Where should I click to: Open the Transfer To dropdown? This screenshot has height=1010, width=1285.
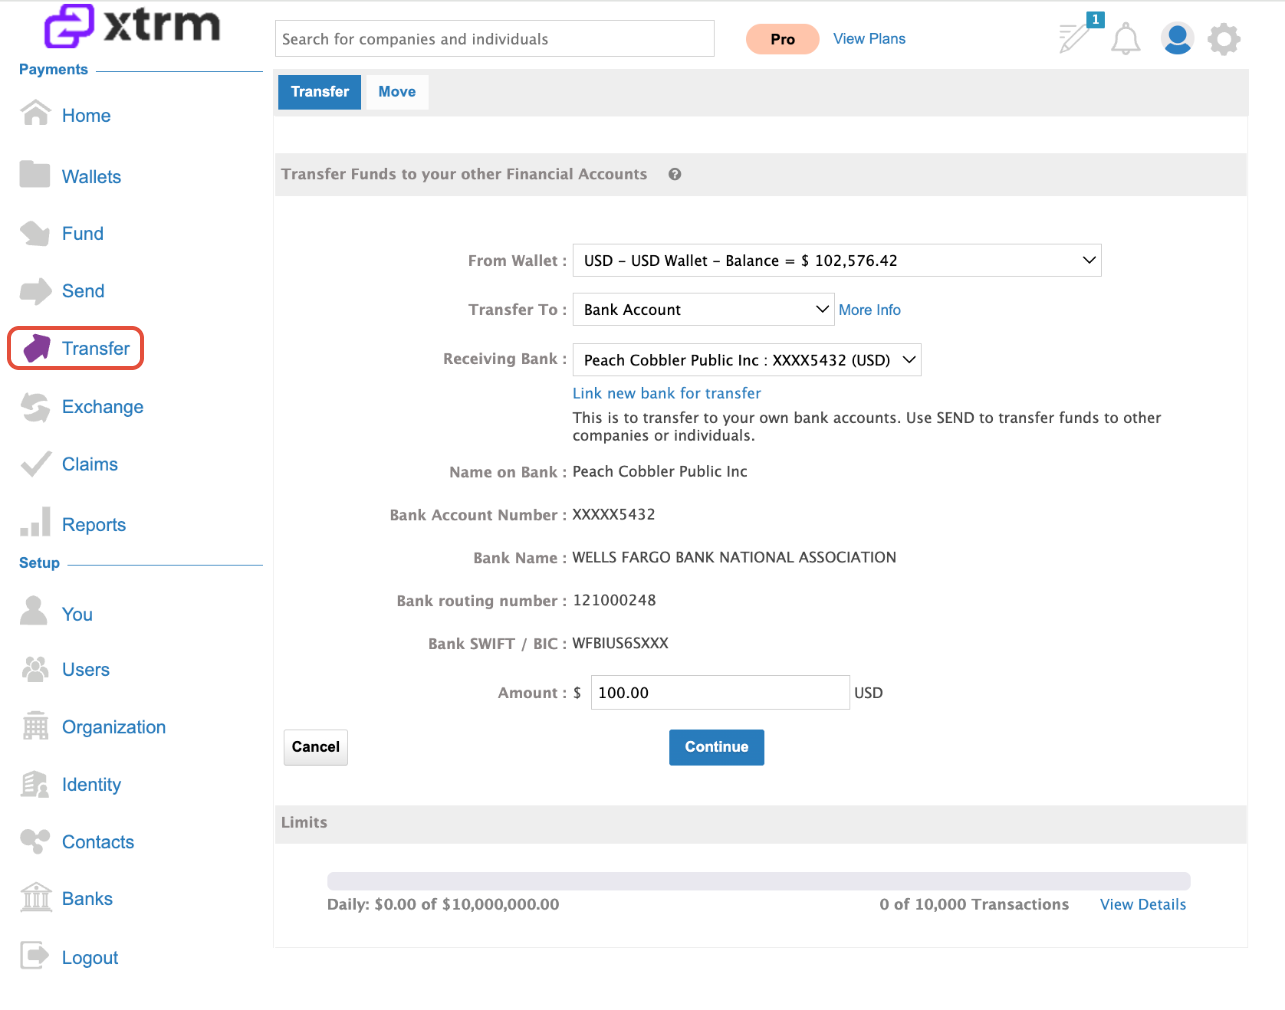click(x=703, y=310)
